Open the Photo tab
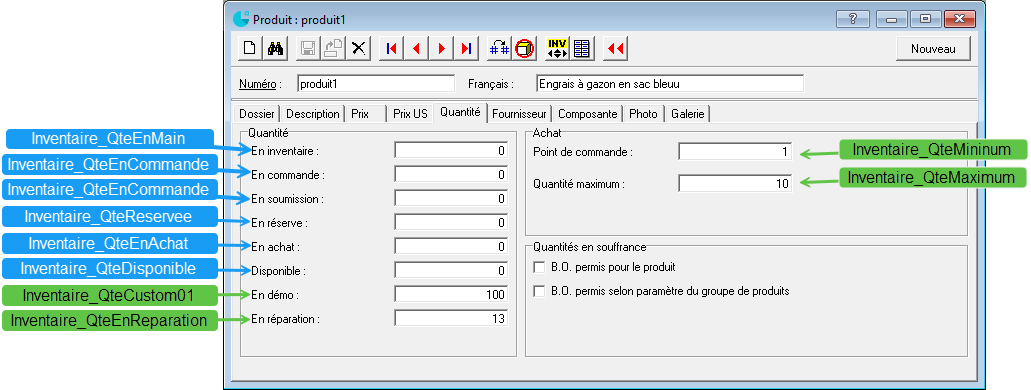 [643, 114]
